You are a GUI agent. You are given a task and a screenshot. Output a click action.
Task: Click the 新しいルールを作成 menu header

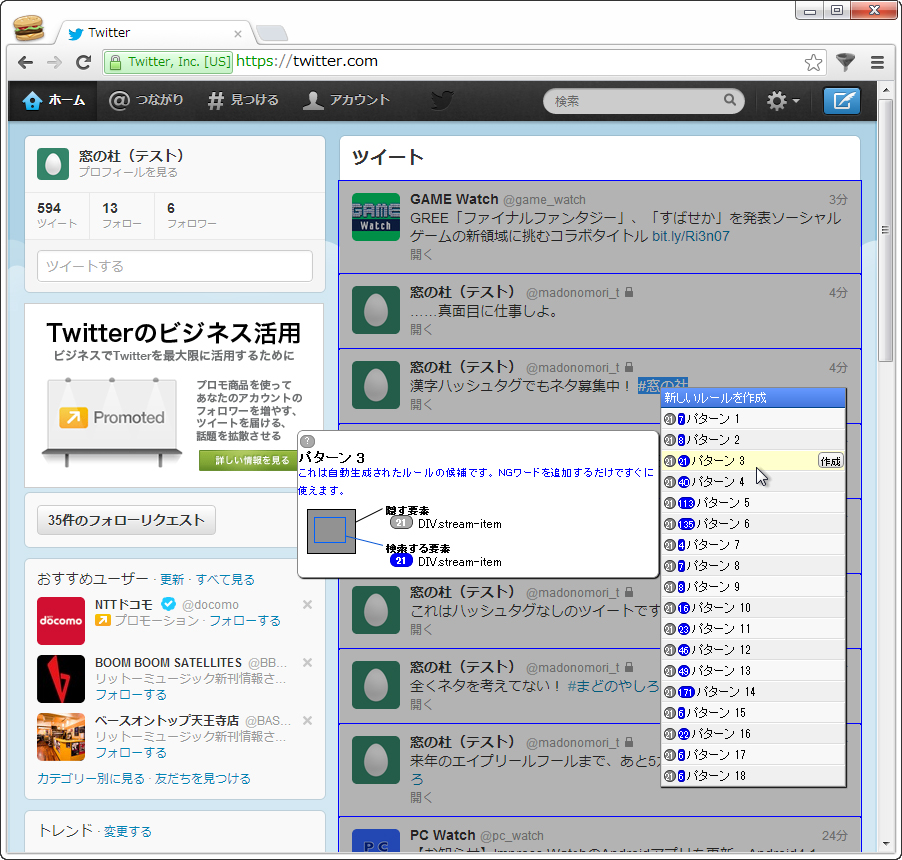point(753,398)
